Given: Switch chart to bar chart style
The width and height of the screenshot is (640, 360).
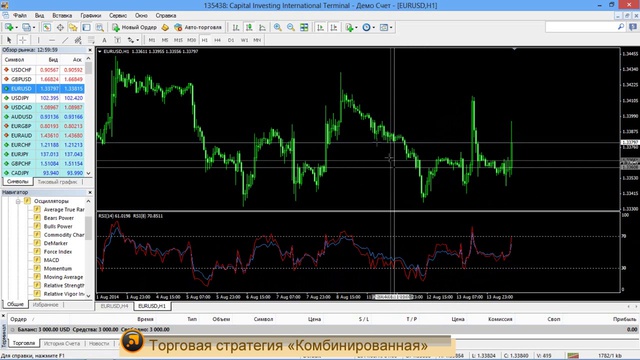Looking at the screenshot, I should 236,27.
